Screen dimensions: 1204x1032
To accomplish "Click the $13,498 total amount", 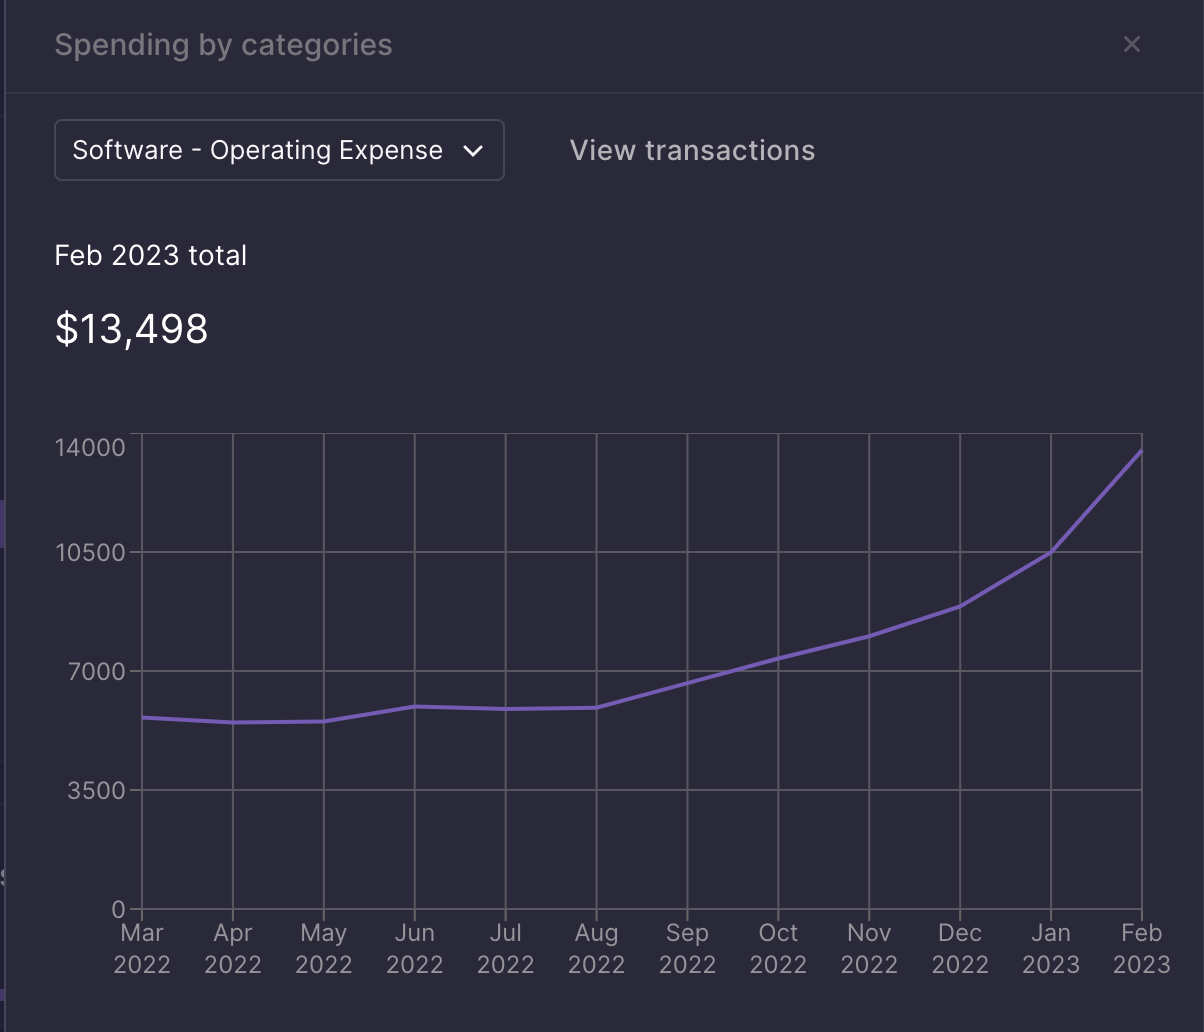I will 131,328.
